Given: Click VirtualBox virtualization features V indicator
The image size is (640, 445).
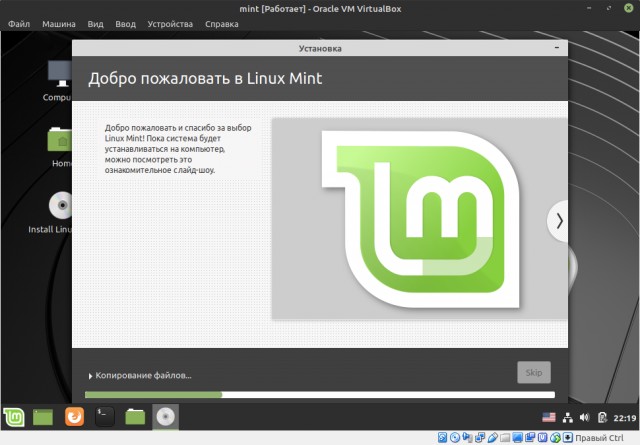Looking at the screenshot, I should coord(542,438).
